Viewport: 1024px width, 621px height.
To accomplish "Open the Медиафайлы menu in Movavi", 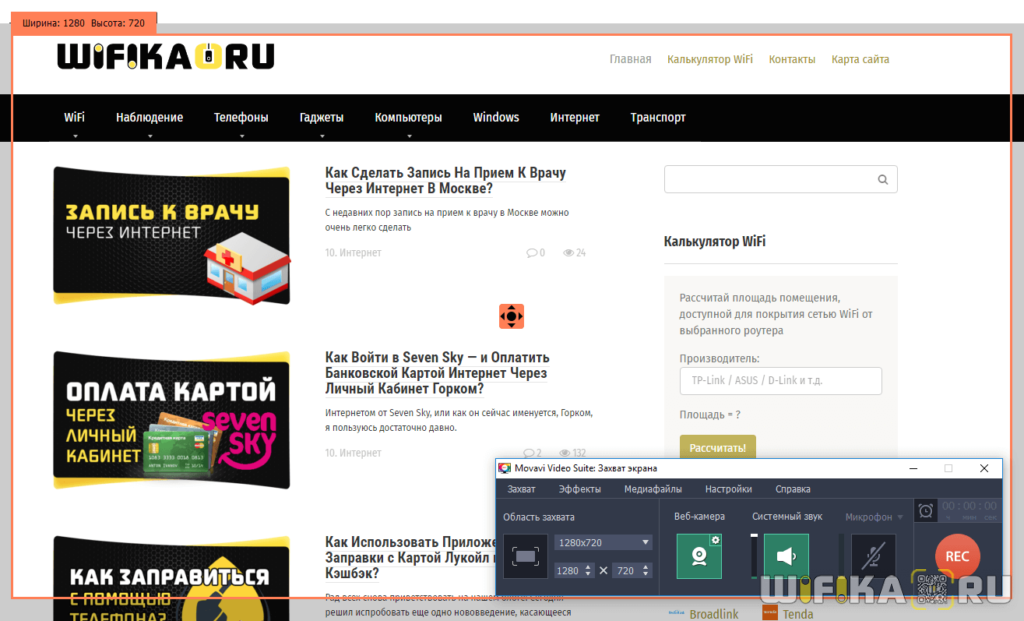I will (x=652, y=489).
